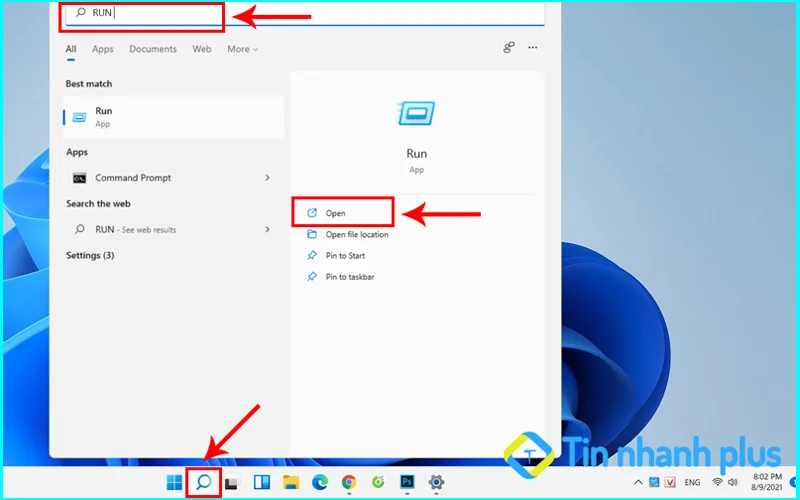
Task: Select the Command Prompt app result
Action: [173, 178]
